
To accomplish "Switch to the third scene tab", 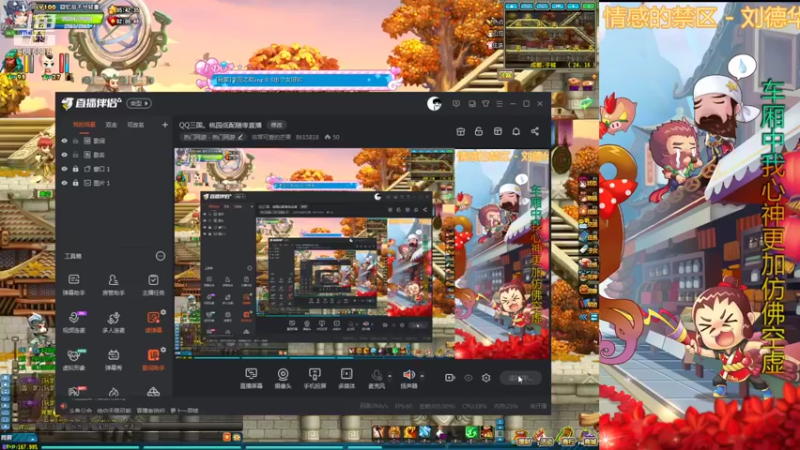I will point(135,125).
